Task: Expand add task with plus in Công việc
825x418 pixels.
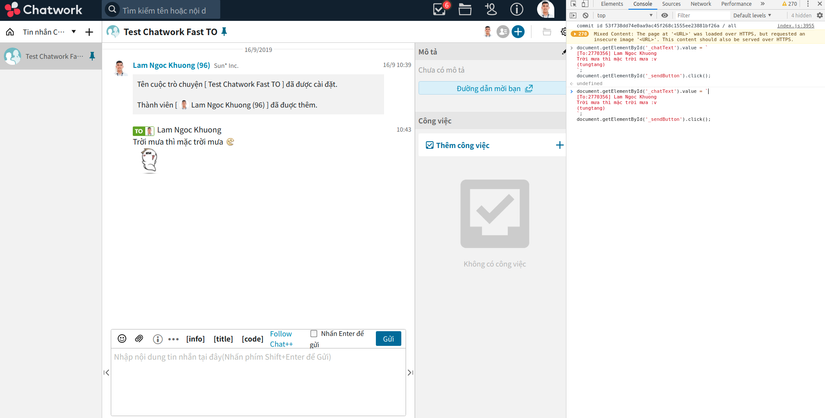Action: pyautogui.click(x=560, y=145)
